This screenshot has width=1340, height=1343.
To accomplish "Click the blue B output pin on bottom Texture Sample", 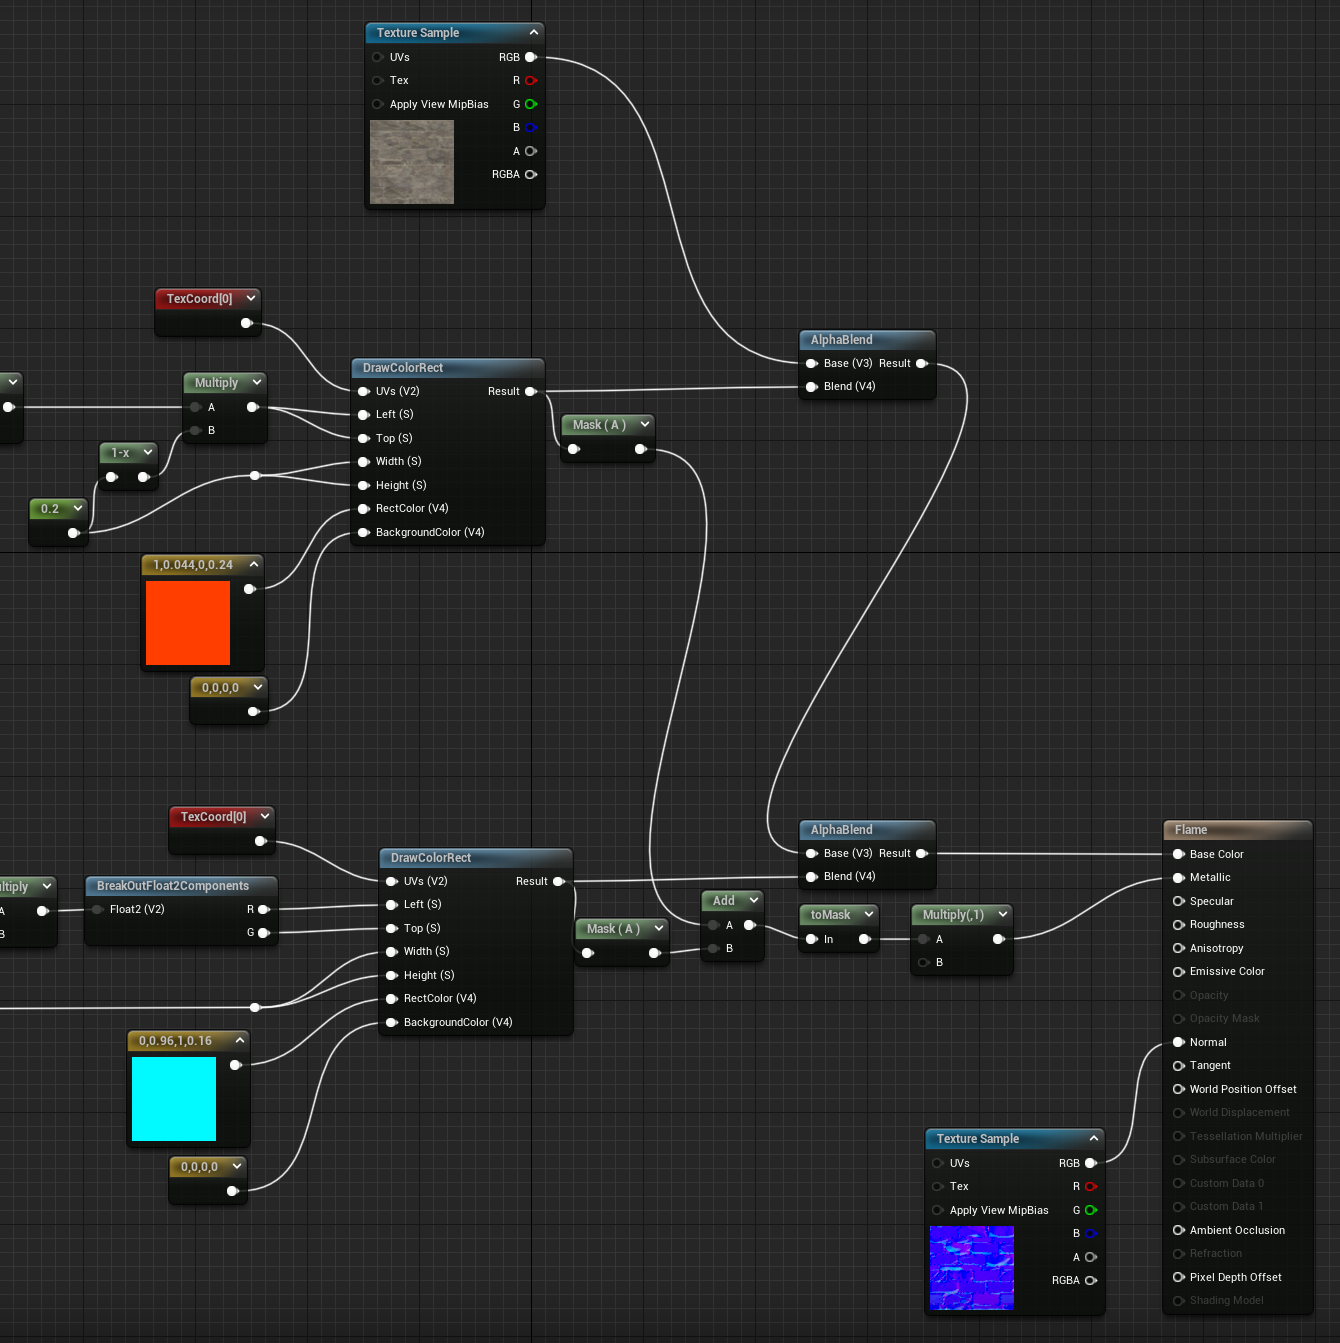I will click(x=1091, y=1233).
